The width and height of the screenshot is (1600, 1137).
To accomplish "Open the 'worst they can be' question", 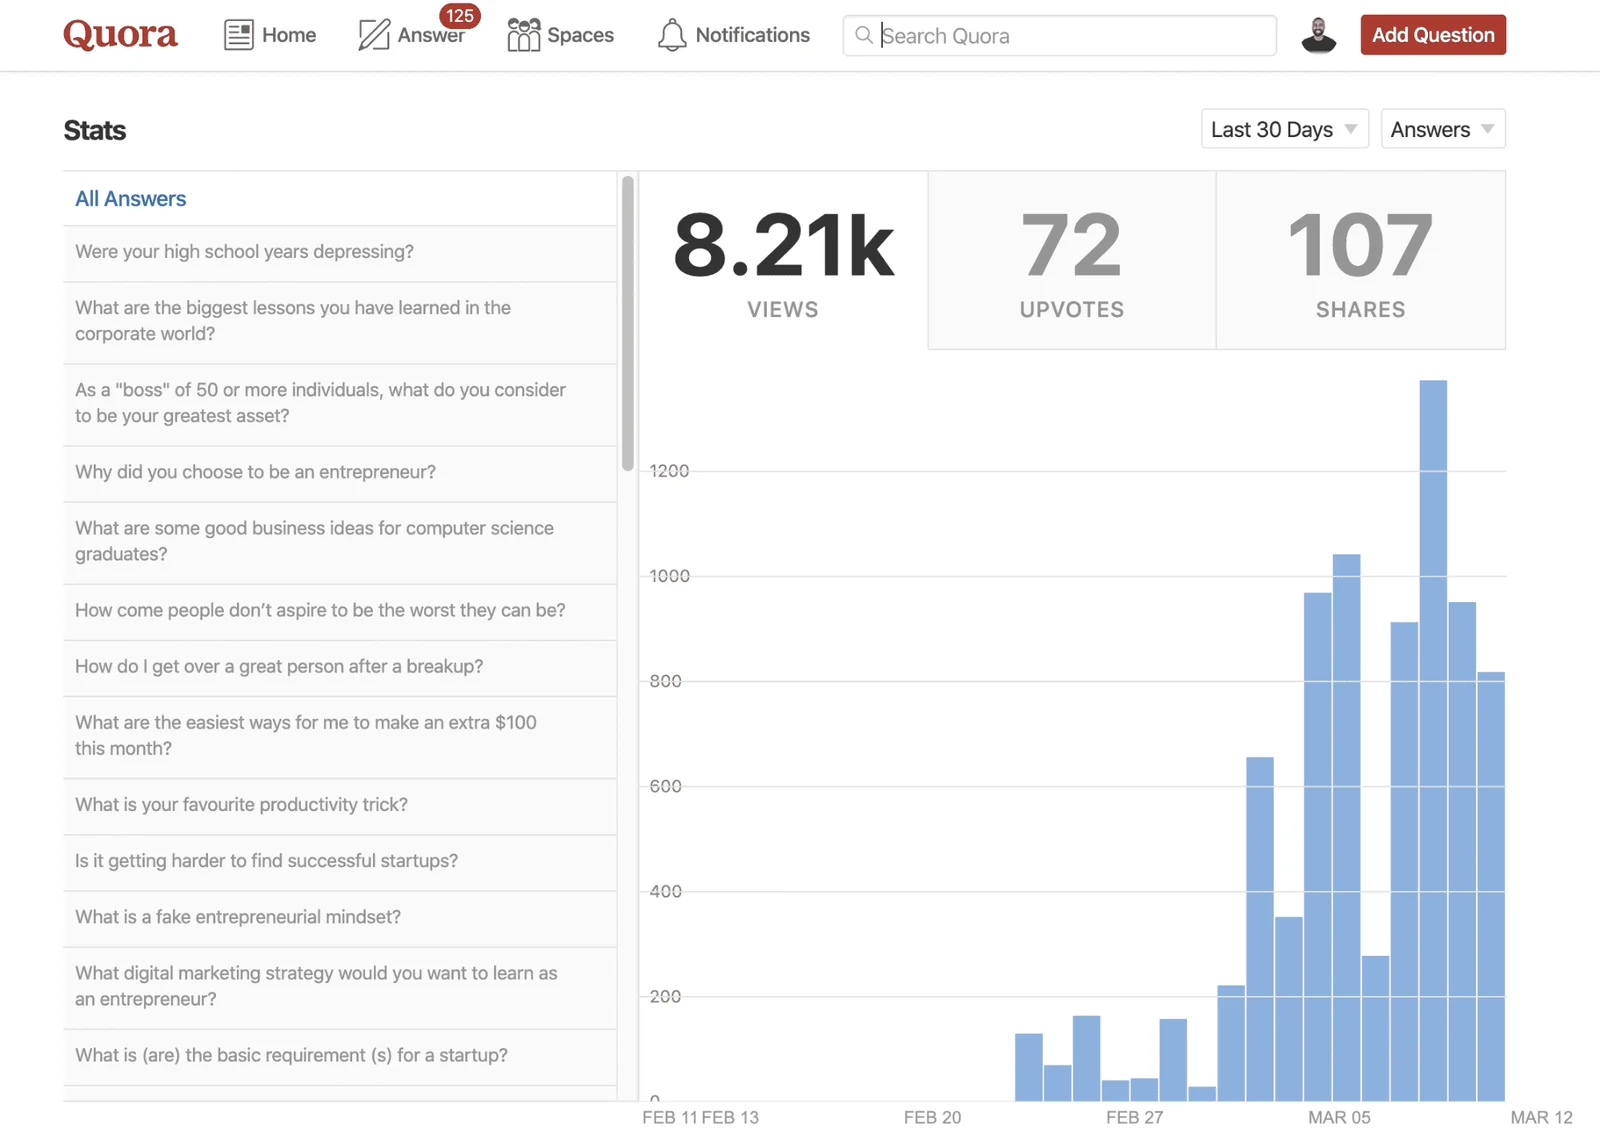I will 339,611.
